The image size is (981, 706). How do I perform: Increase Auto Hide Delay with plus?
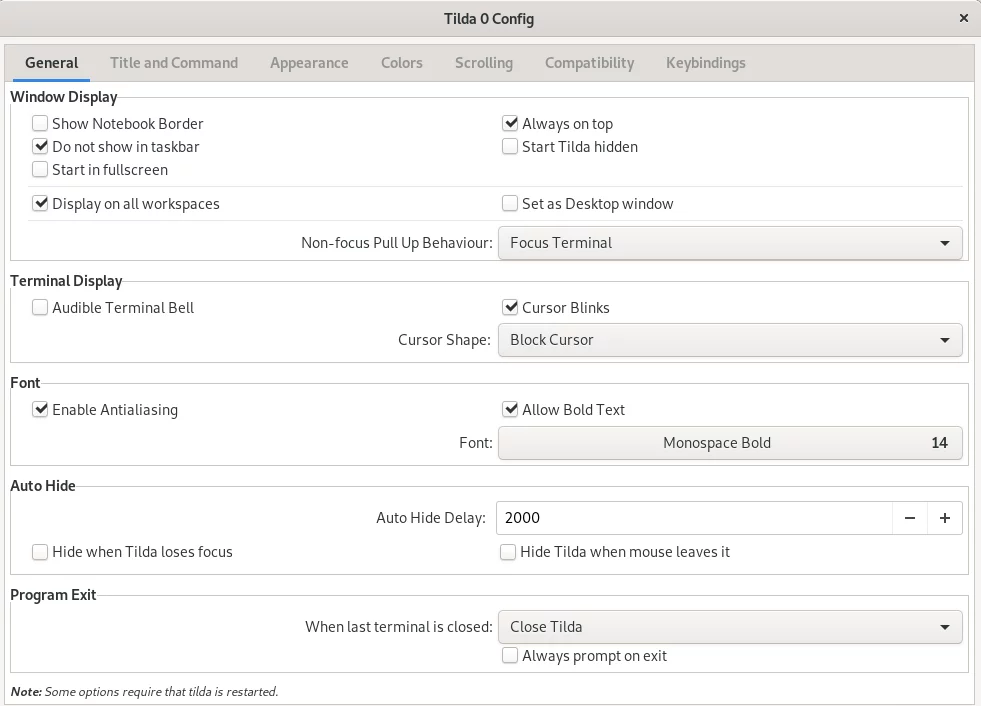(x=945, y=518)
